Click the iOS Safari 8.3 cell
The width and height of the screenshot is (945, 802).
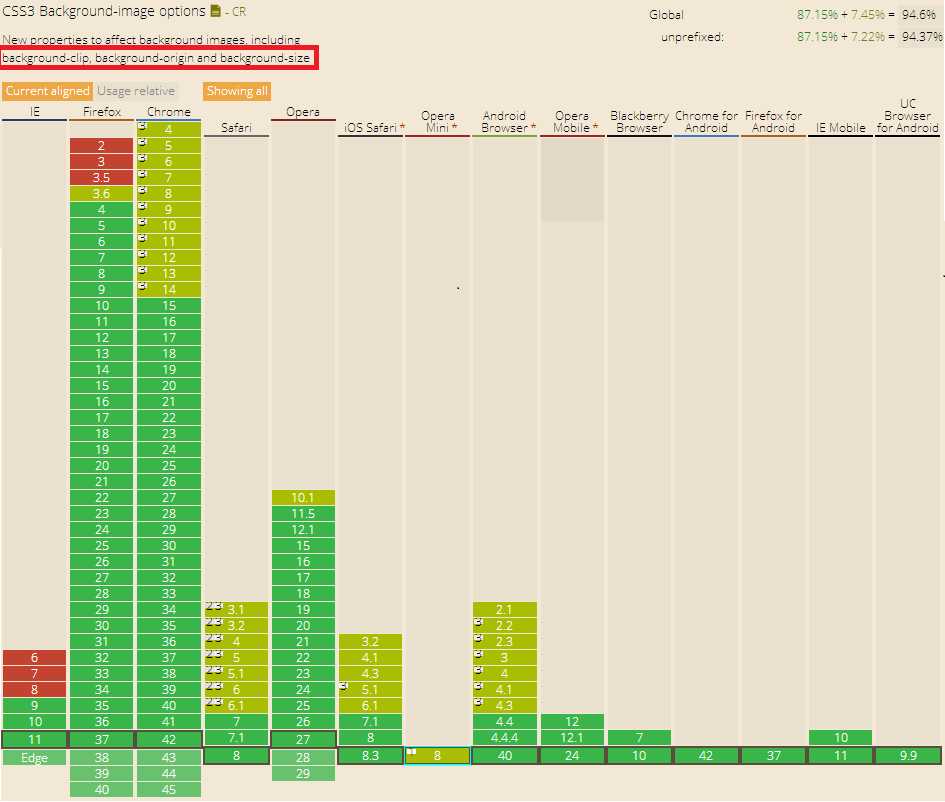[x=371, y=756]
